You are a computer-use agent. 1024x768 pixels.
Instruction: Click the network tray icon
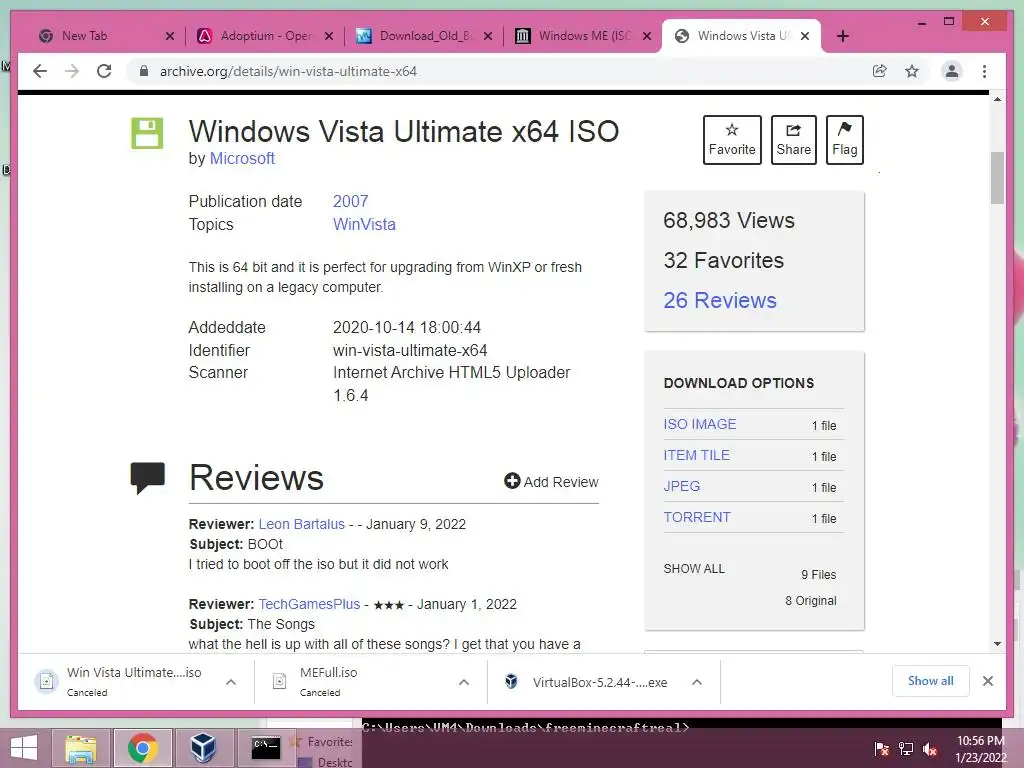coord(906,749)
